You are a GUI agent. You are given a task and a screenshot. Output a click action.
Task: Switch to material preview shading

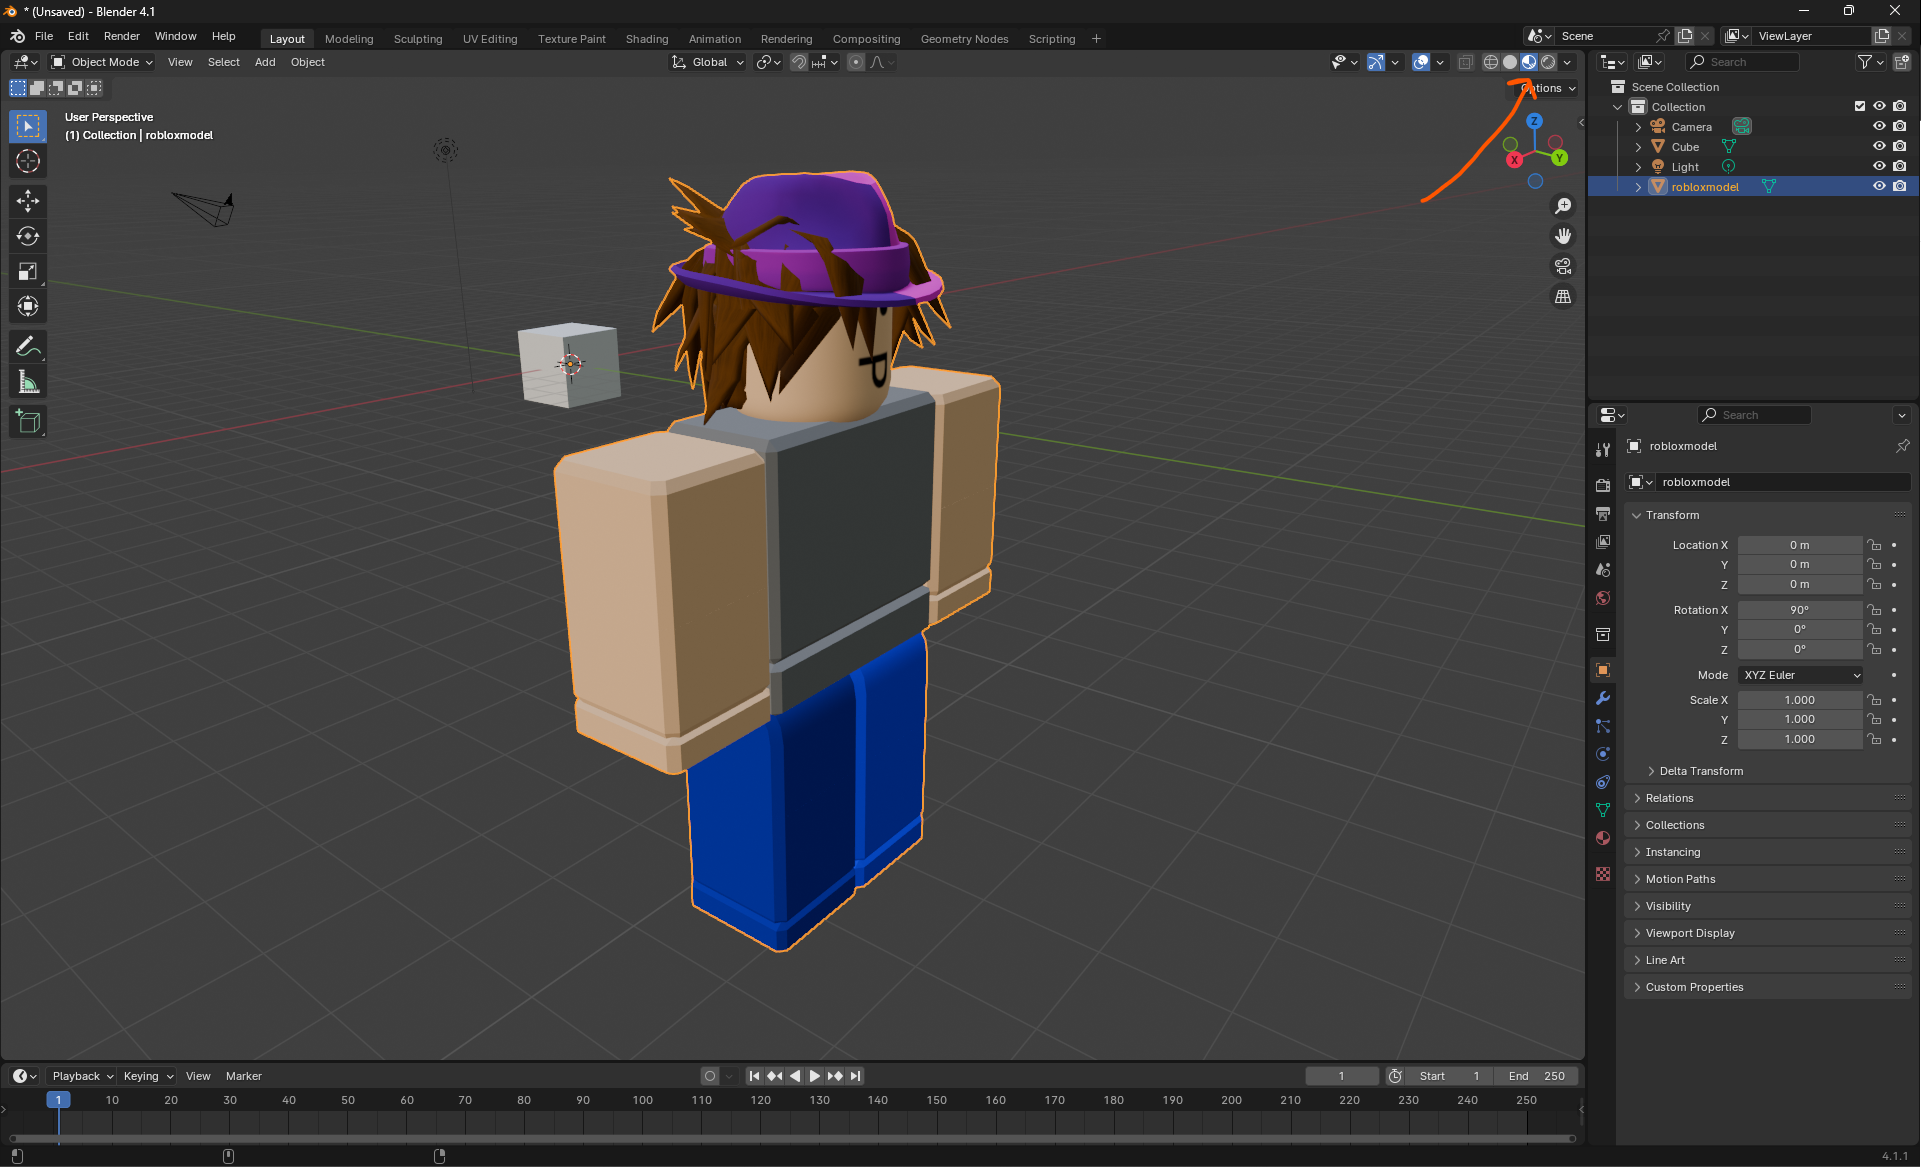(x=1529, y=62)
